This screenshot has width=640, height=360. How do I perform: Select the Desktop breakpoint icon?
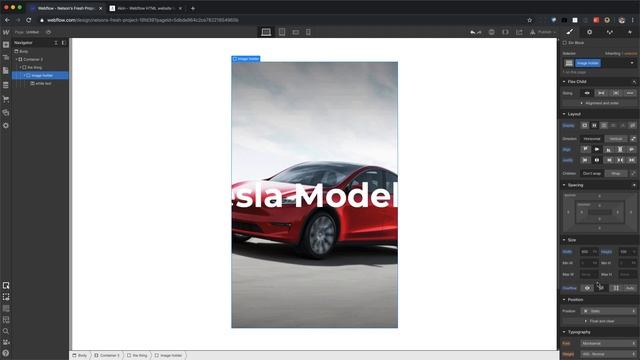[x=266, y=32]
